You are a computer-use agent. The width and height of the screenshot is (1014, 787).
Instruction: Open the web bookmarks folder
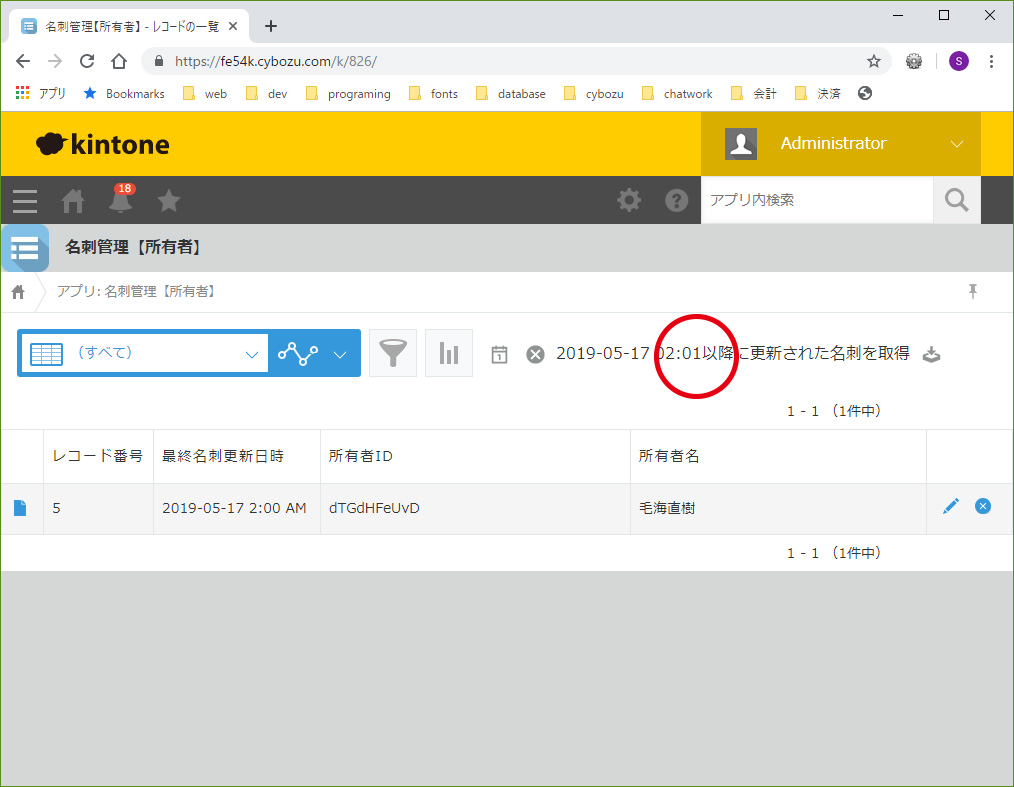[x=205, y=94]
